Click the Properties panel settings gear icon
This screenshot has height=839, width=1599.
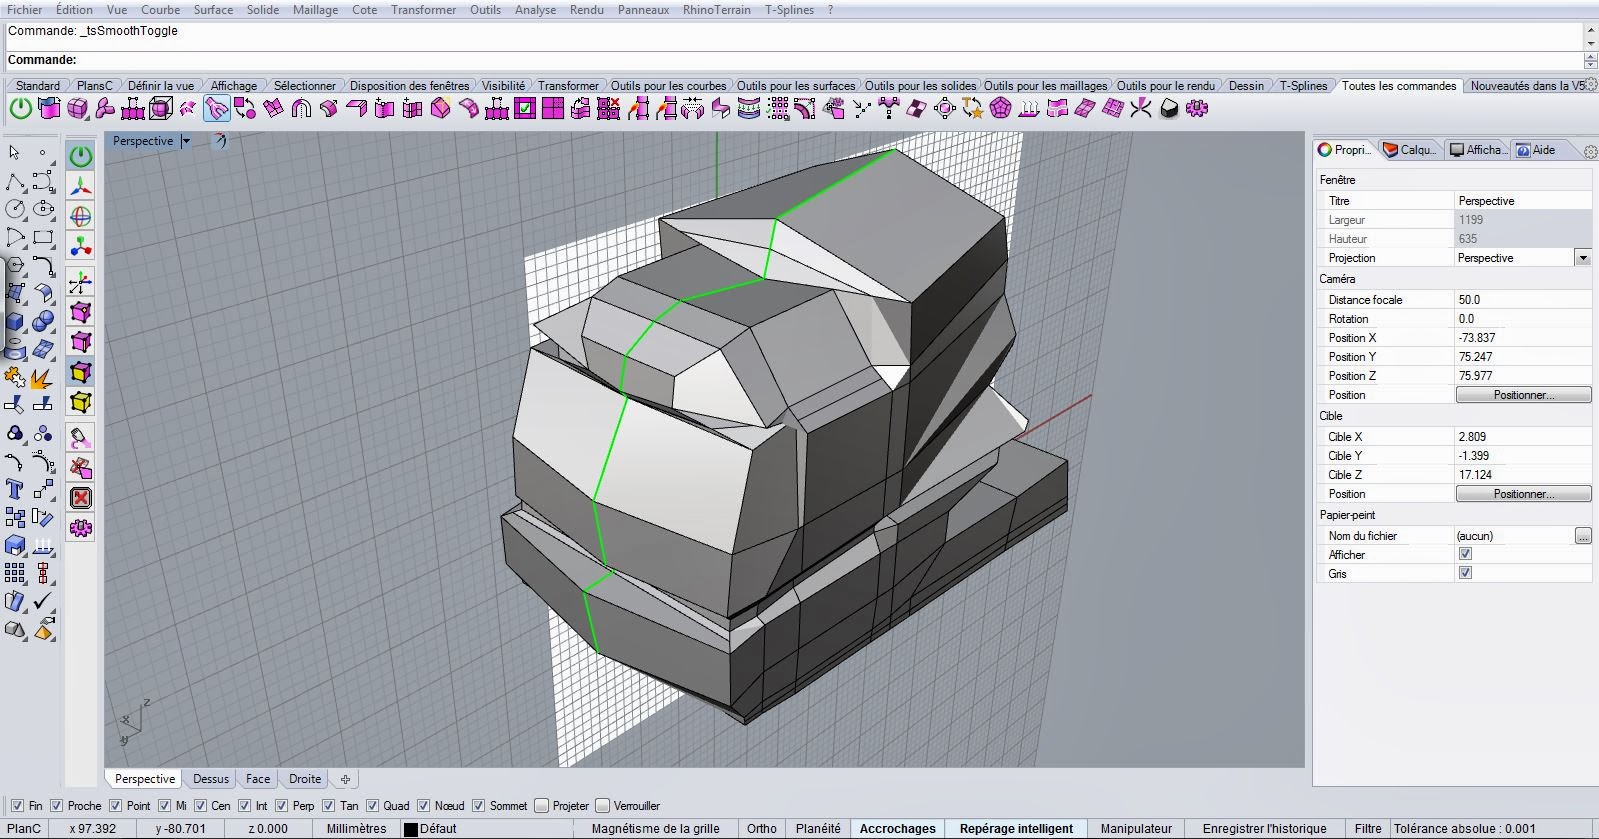1590,151
